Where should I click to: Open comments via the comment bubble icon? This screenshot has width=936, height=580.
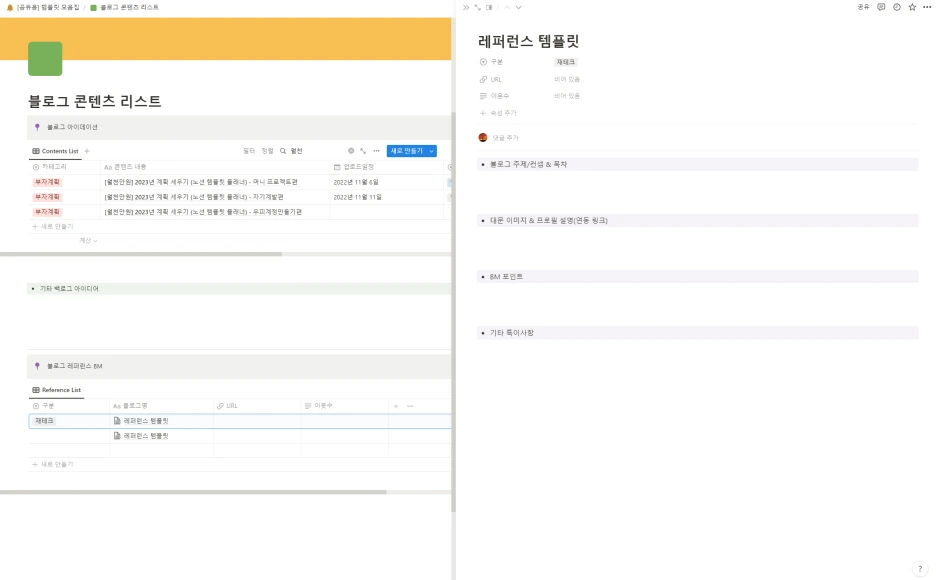pos(881,7)
